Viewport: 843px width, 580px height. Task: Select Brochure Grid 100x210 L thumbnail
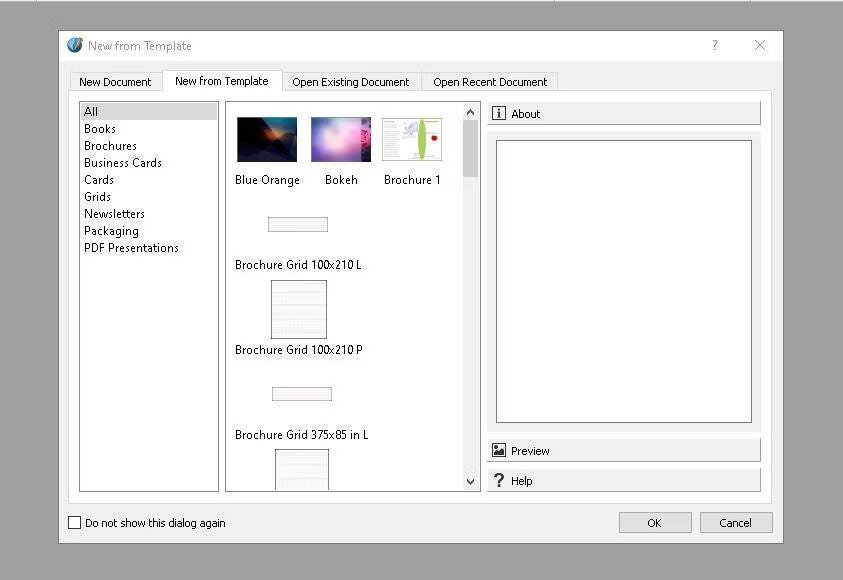tap(298, 224)
